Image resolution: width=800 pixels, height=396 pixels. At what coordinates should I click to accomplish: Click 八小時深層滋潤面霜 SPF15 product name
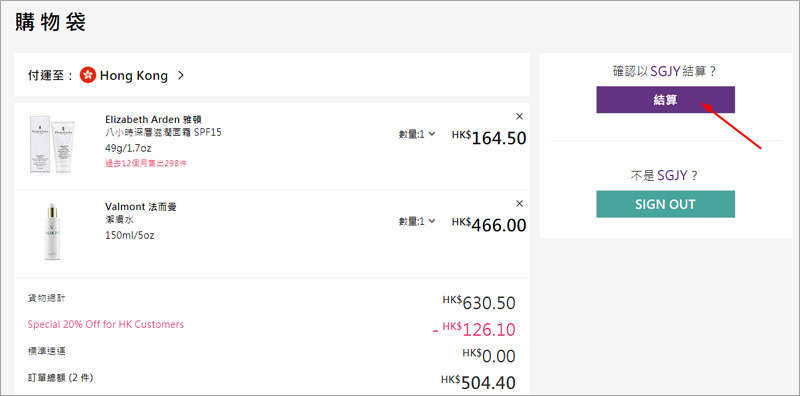pos(163,133)
